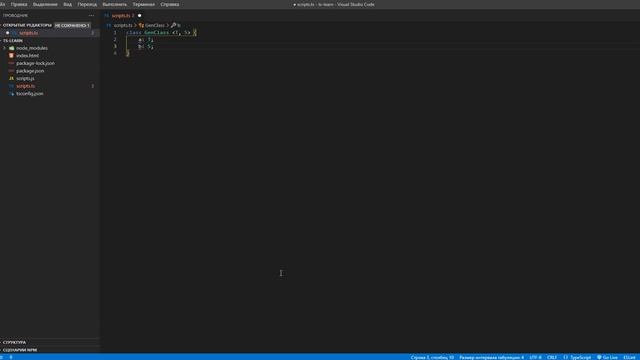Collapse the Открытые редакторы section
The image size is (640, 360).
[x=27, y=25]
